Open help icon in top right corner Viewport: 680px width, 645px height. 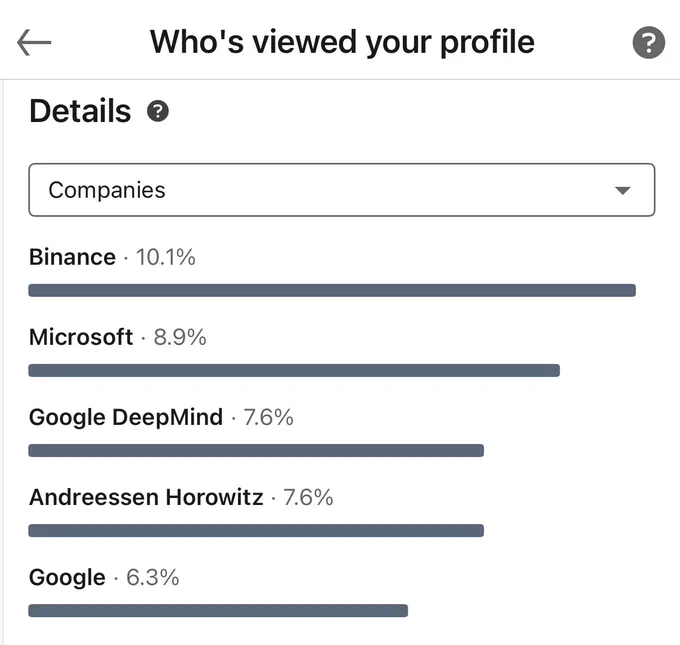[648, 43]
